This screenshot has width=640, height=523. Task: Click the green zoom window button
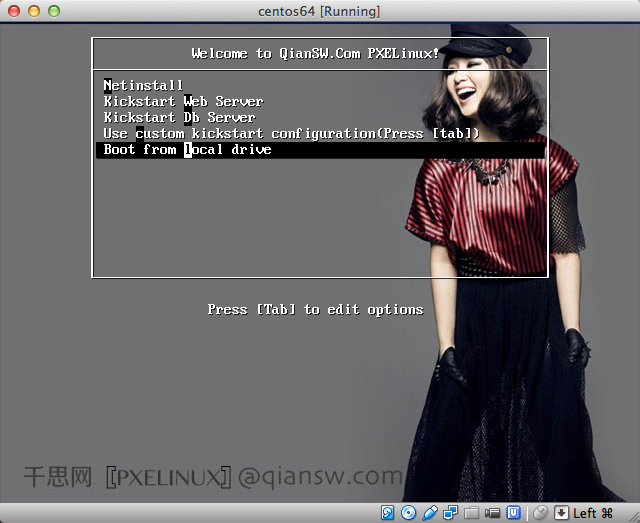(x=52, y=10)
